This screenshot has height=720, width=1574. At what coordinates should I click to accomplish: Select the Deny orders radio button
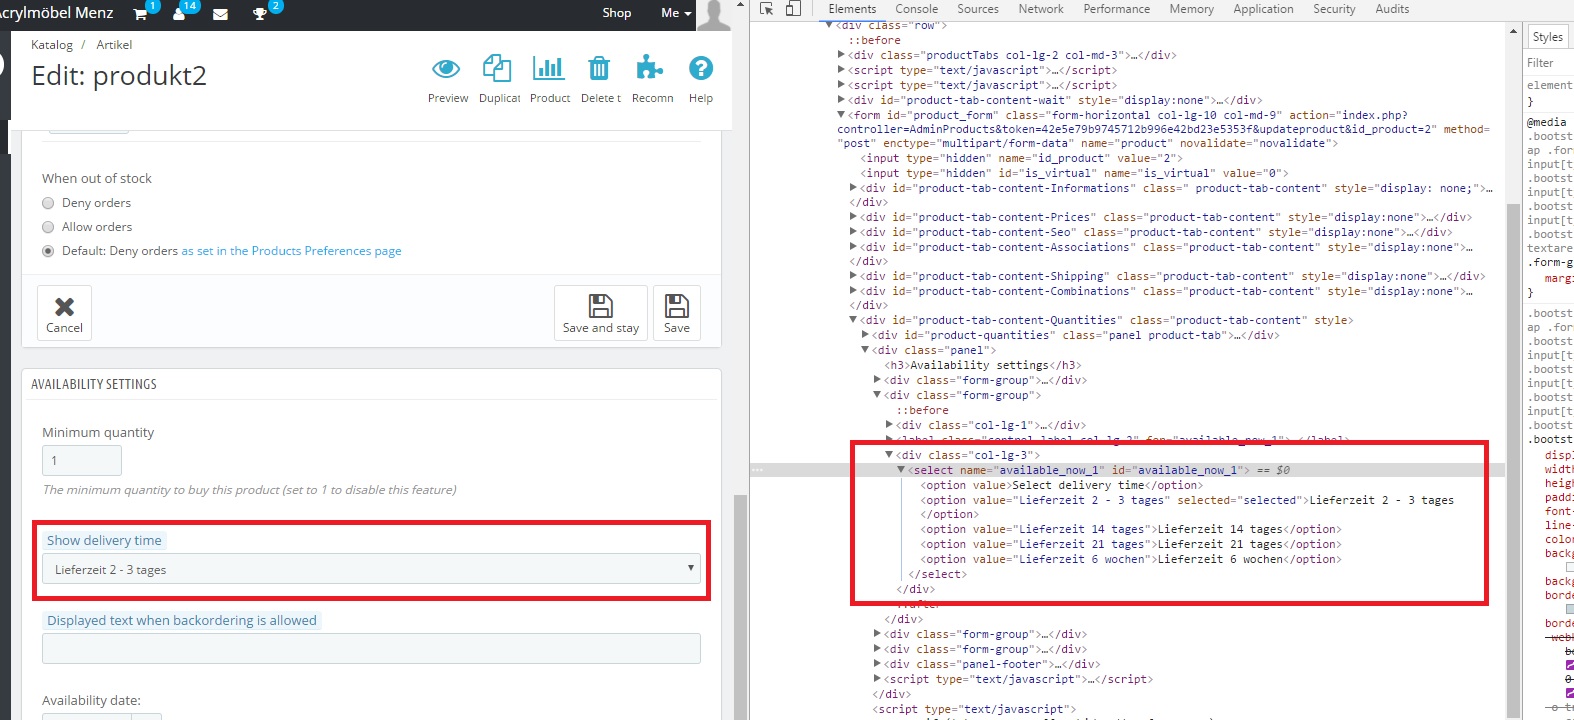click(x=48, y=203)
